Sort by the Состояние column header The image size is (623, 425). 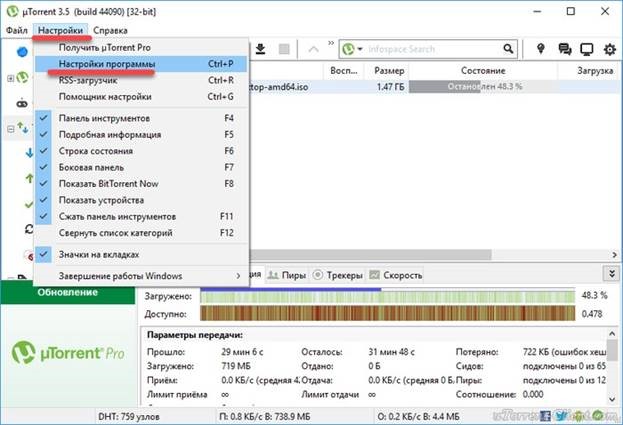[483, 71]
